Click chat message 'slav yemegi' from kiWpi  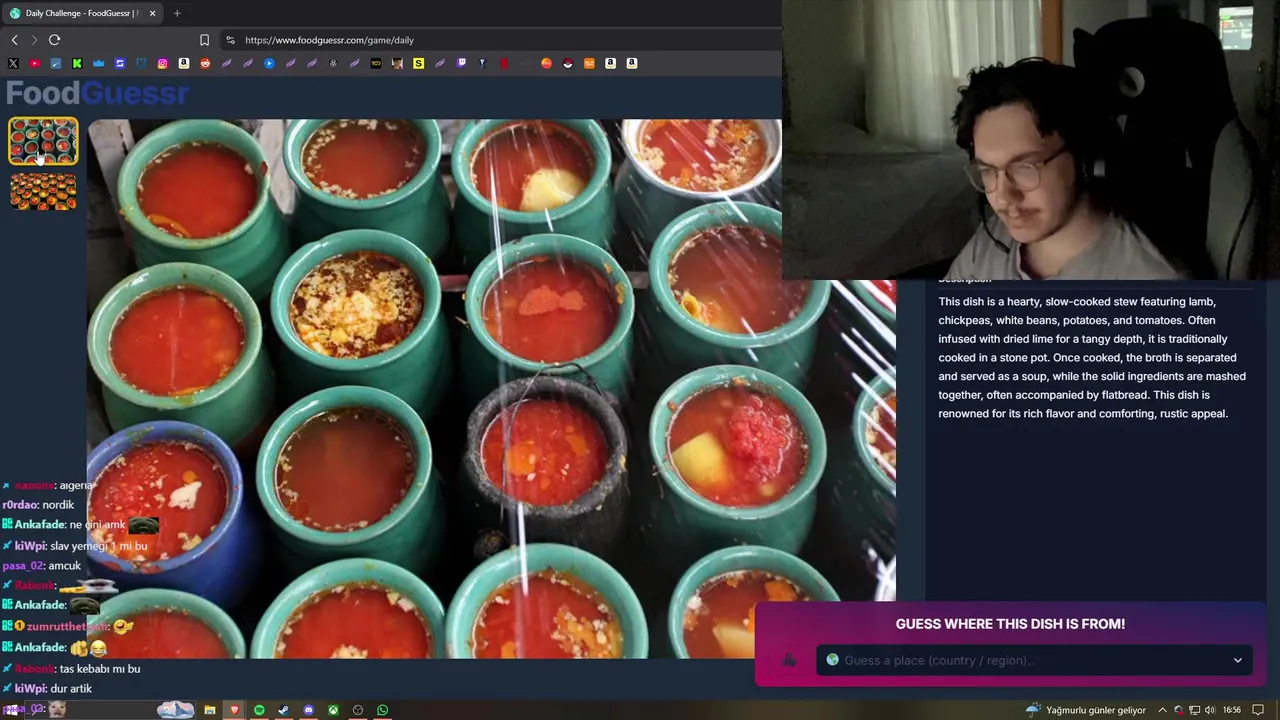click(98, 546)
